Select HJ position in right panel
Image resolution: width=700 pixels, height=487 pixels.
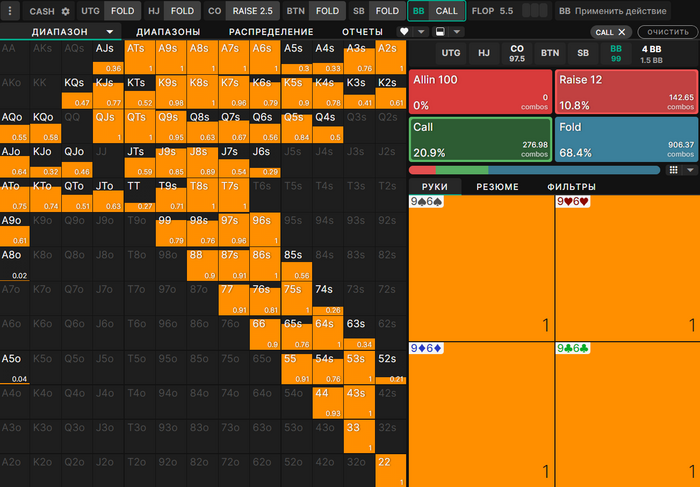(x=484, y=53)
